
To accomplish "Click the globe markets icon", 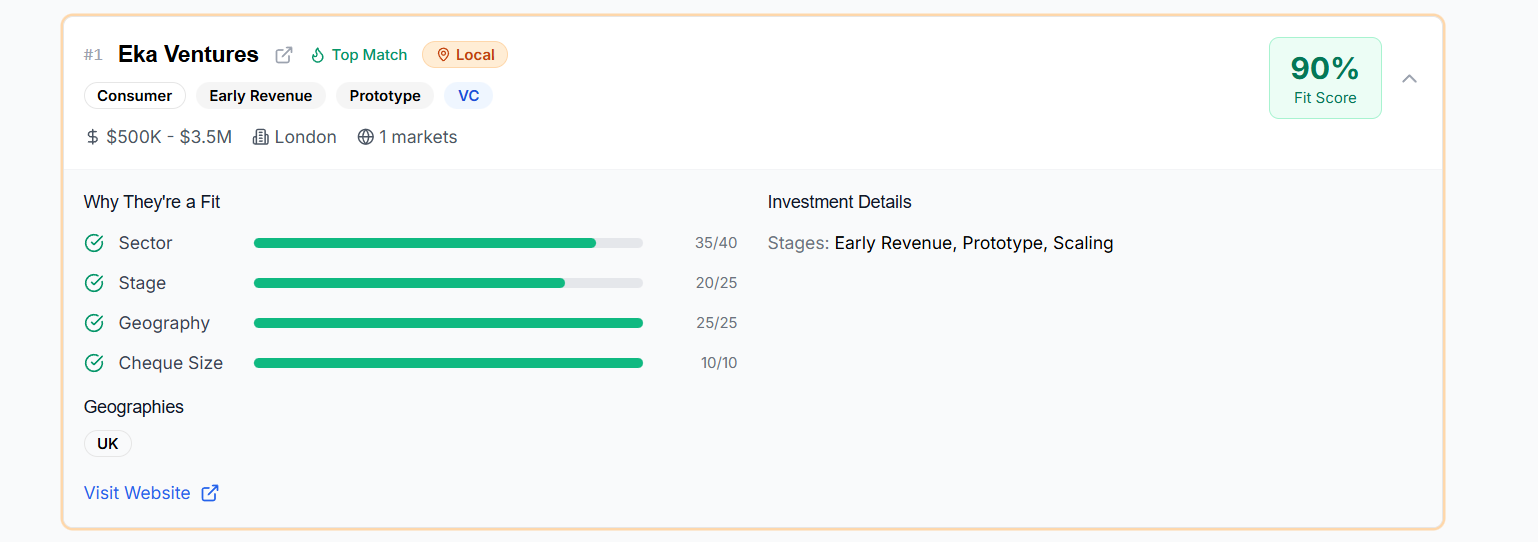I will pos(365,137).
